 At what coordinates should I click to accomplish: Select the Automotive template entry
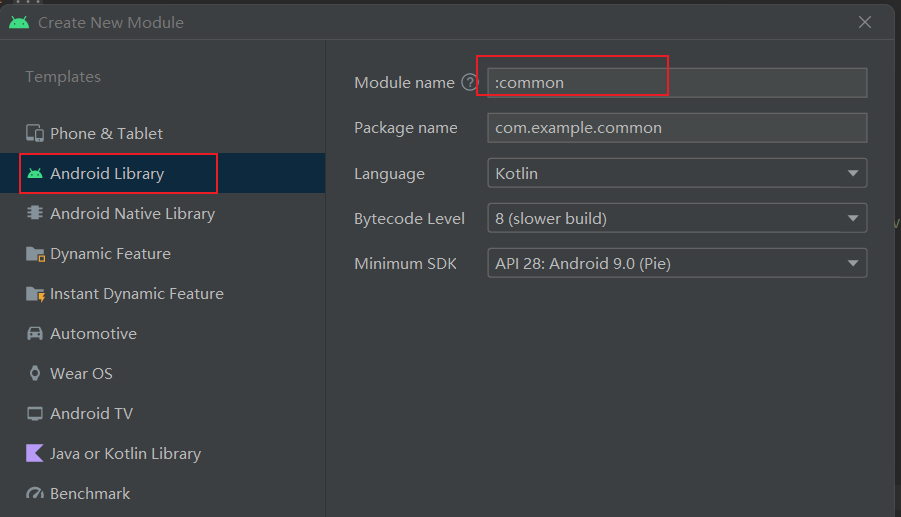pyautogui.click(x=93, y=333)
